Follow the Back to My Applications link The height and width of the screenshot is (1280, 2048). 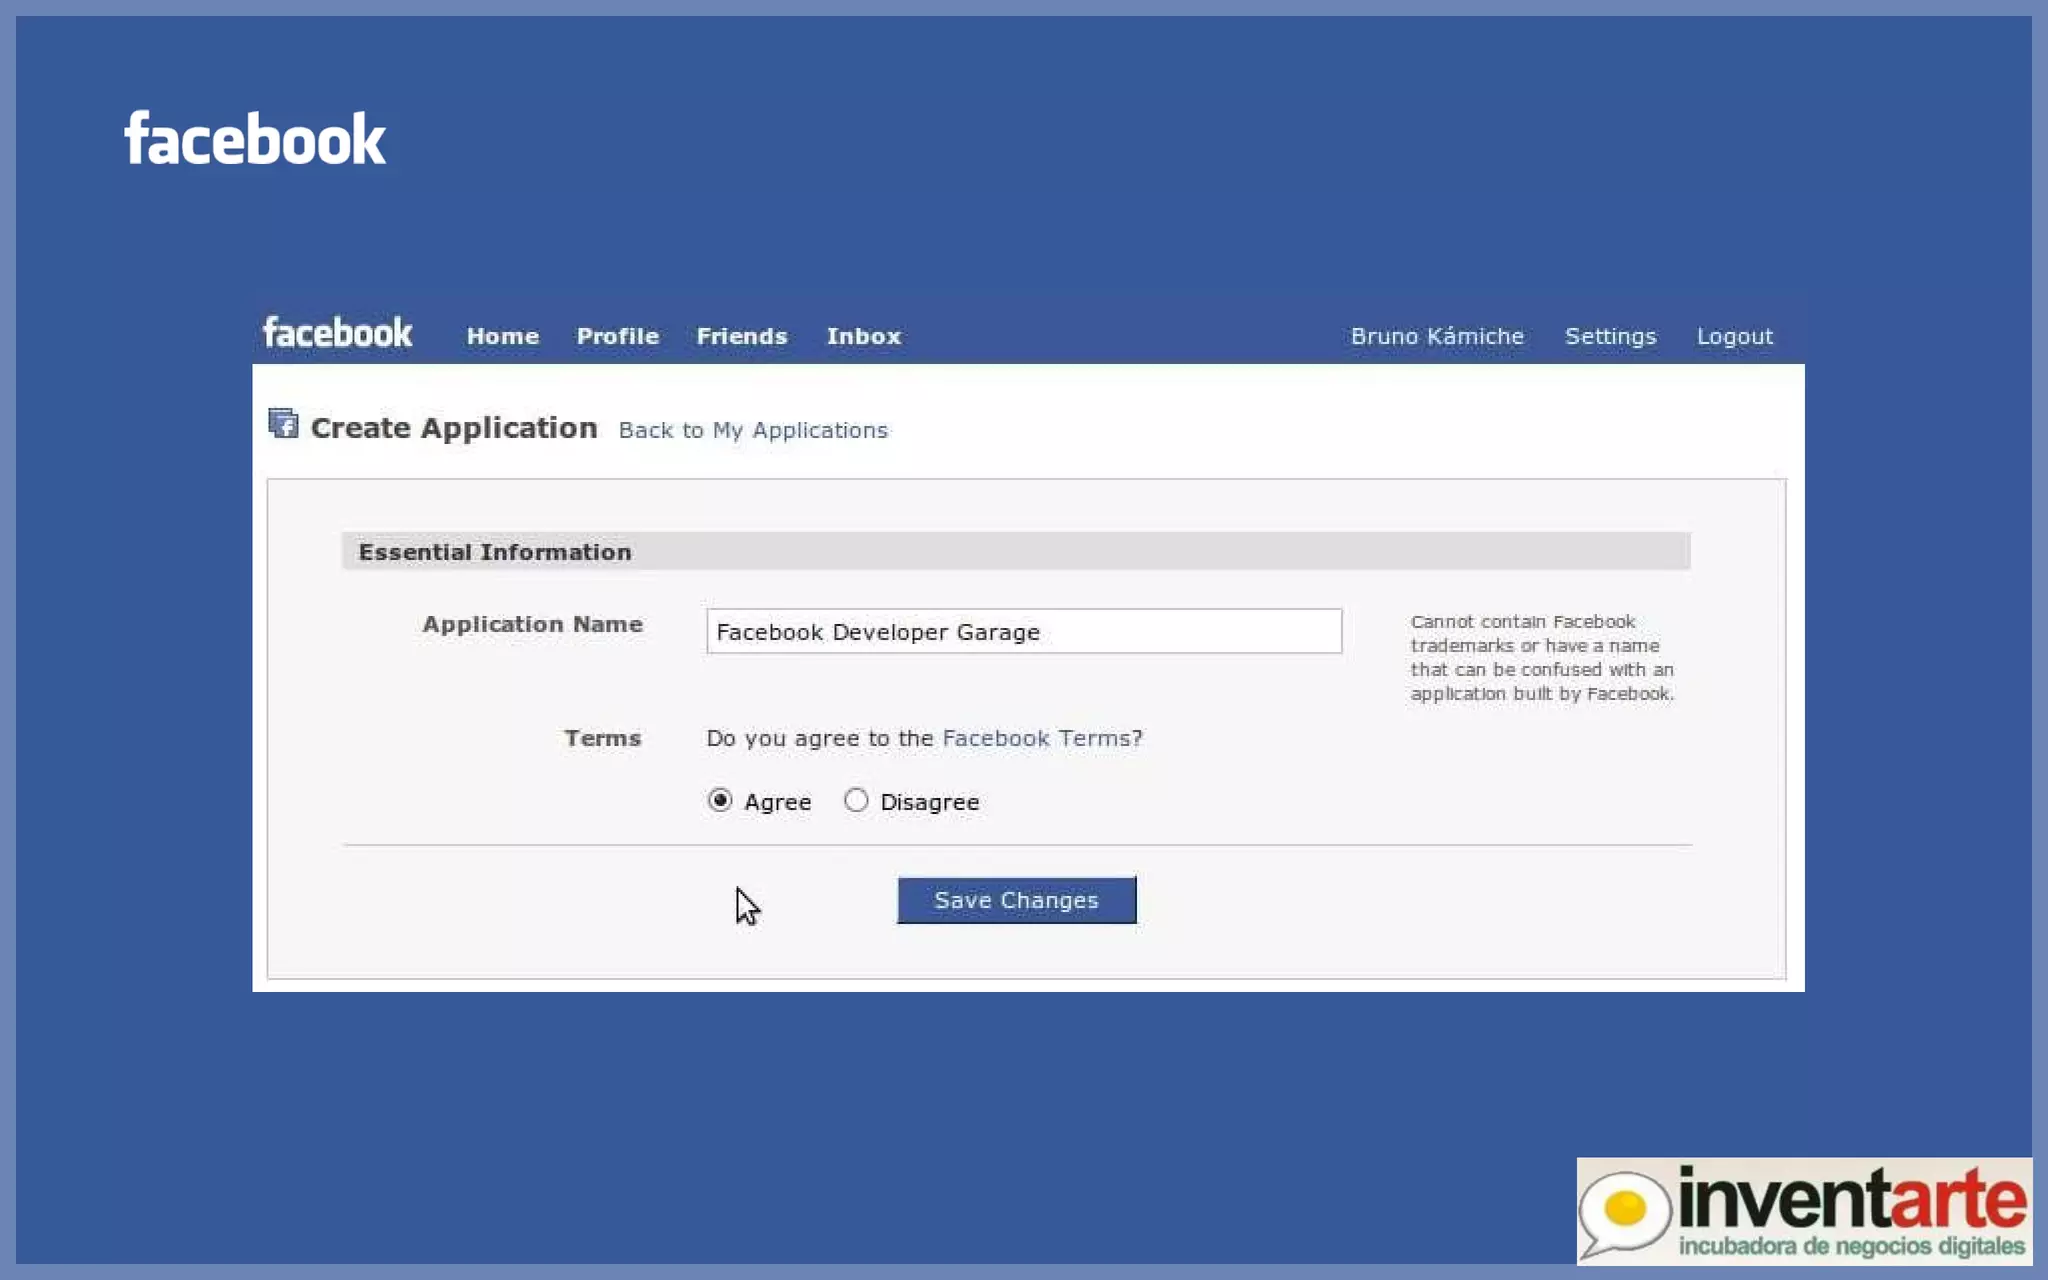coord(752,430)
